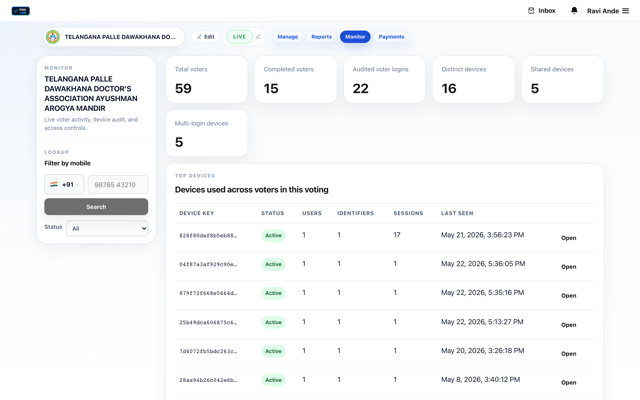The height and width of the screenshot is (400, 640).
Task: Open the Payments tab
Action: click(391, 37)
